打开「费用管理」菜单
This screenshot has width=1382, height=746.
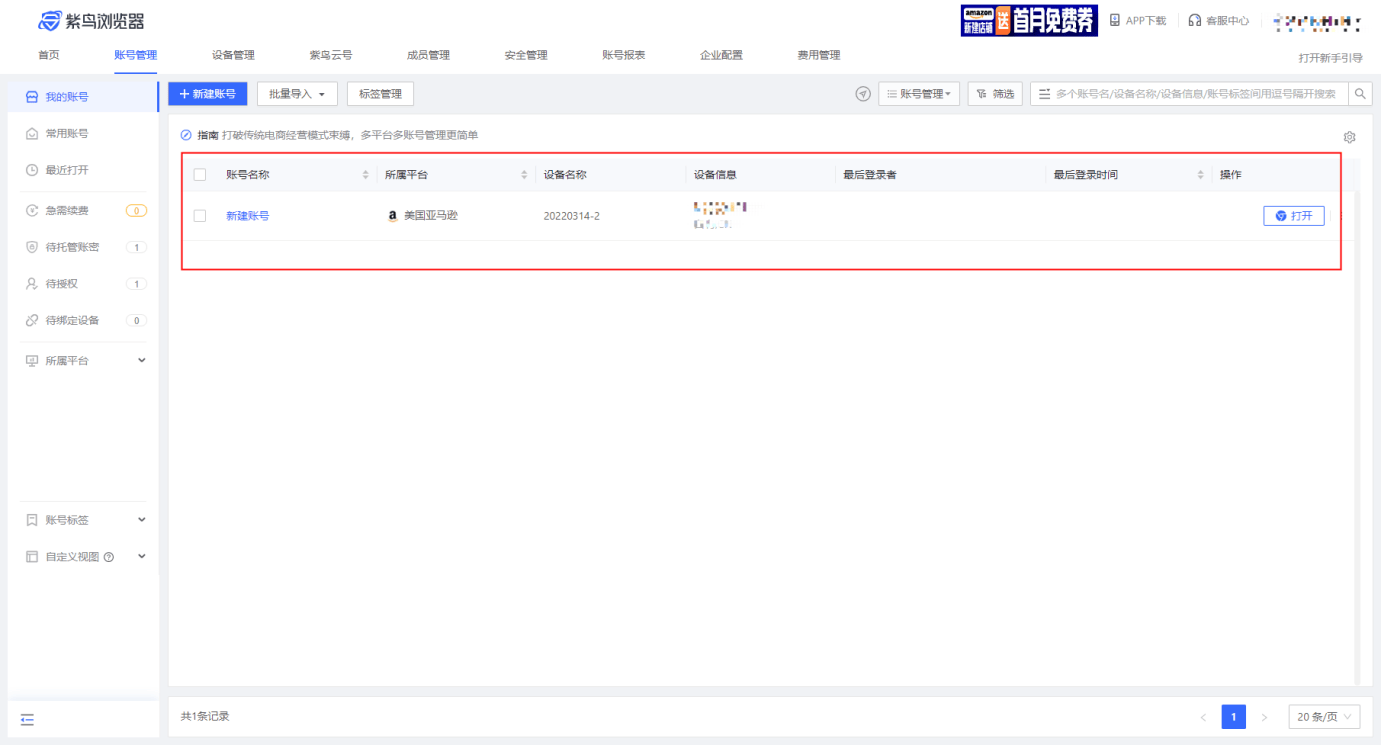pos(819,55)
